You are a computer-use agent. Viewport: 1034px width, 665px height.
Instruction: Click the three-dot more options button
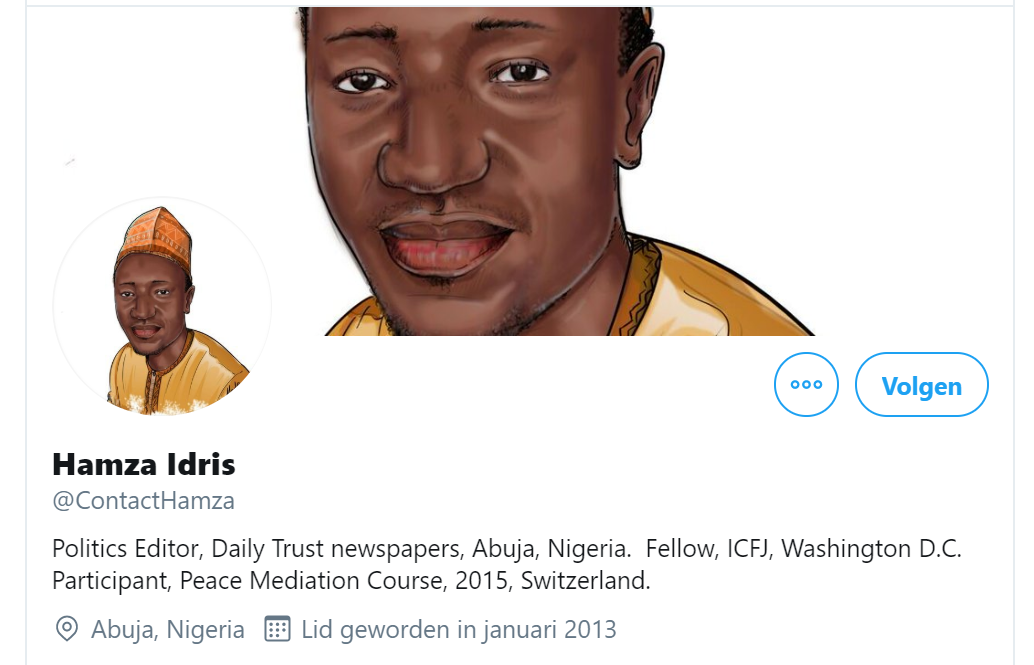[806, 385]
